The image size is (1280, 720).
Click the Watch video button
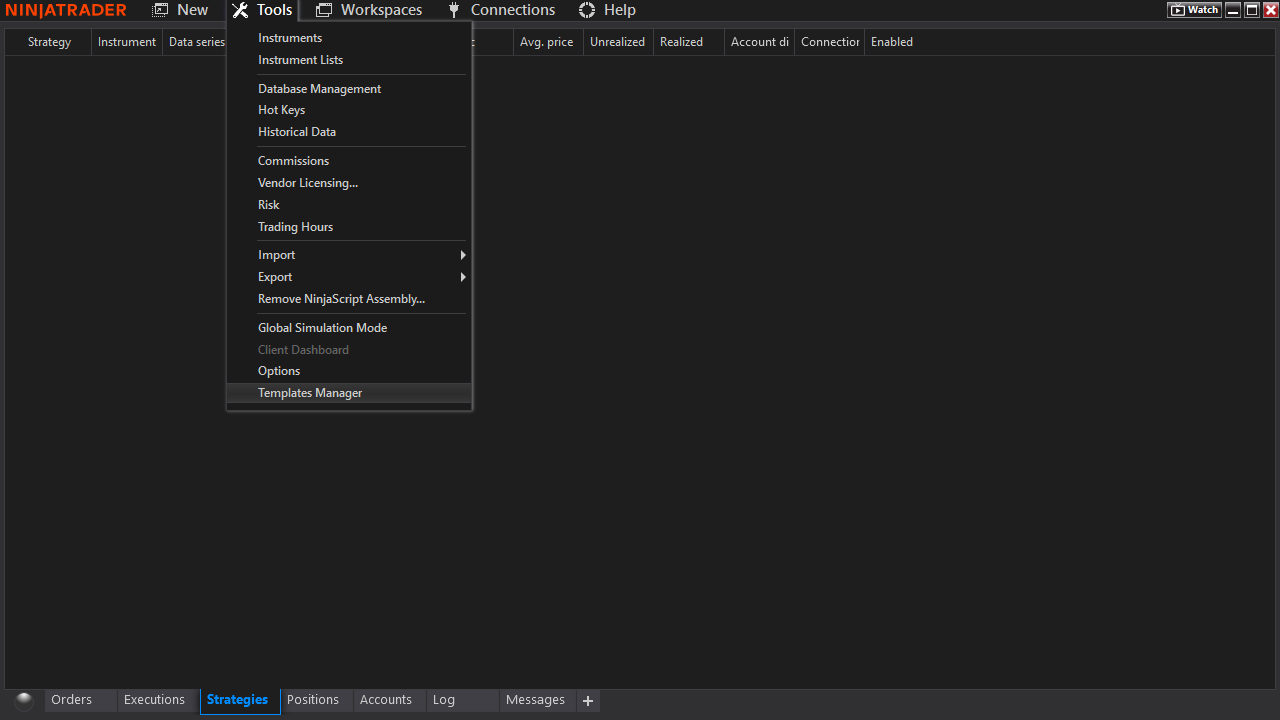pos(1195,10)
